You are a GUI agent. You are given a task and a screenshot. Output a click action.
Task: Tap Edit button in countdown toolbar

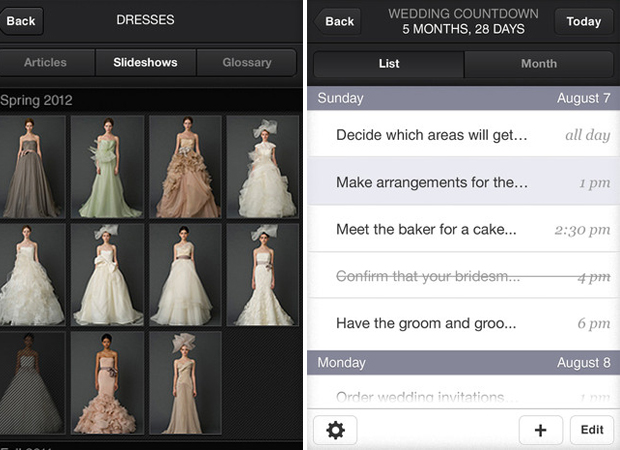pyautogui.click(x=592, y=430)
